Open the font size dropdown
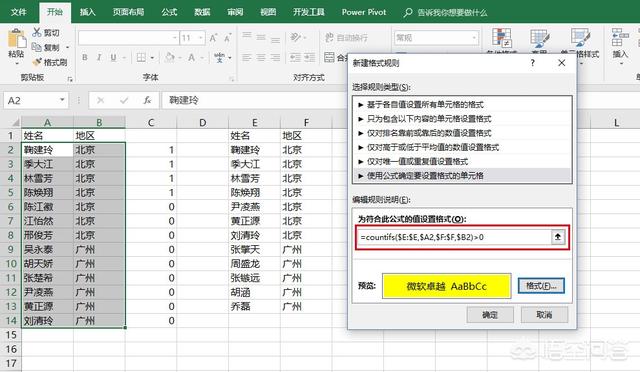Viewport: 640px width, 372px height. 201,38
